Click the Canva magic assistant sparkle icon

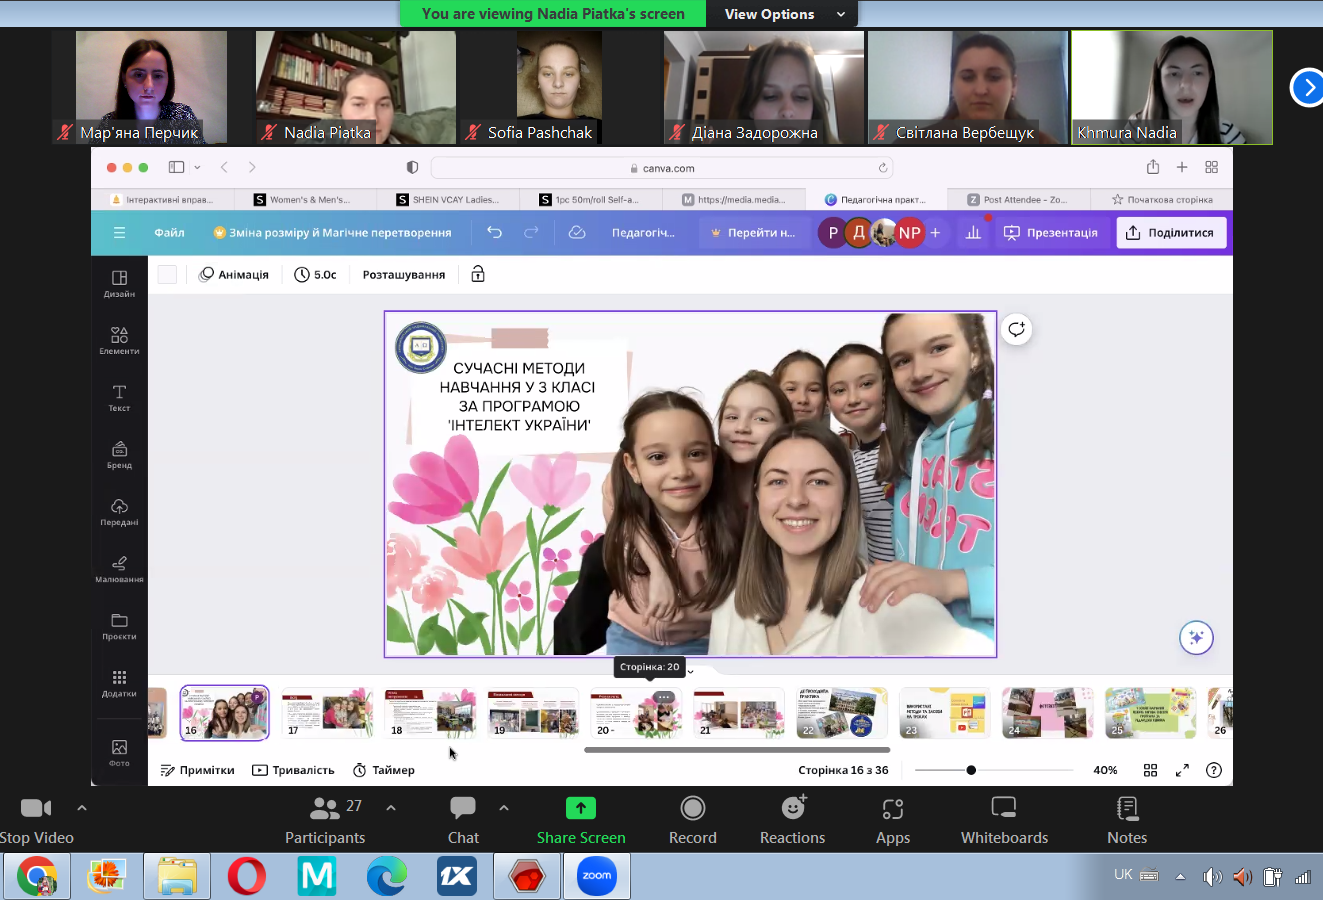[1196, 638]
